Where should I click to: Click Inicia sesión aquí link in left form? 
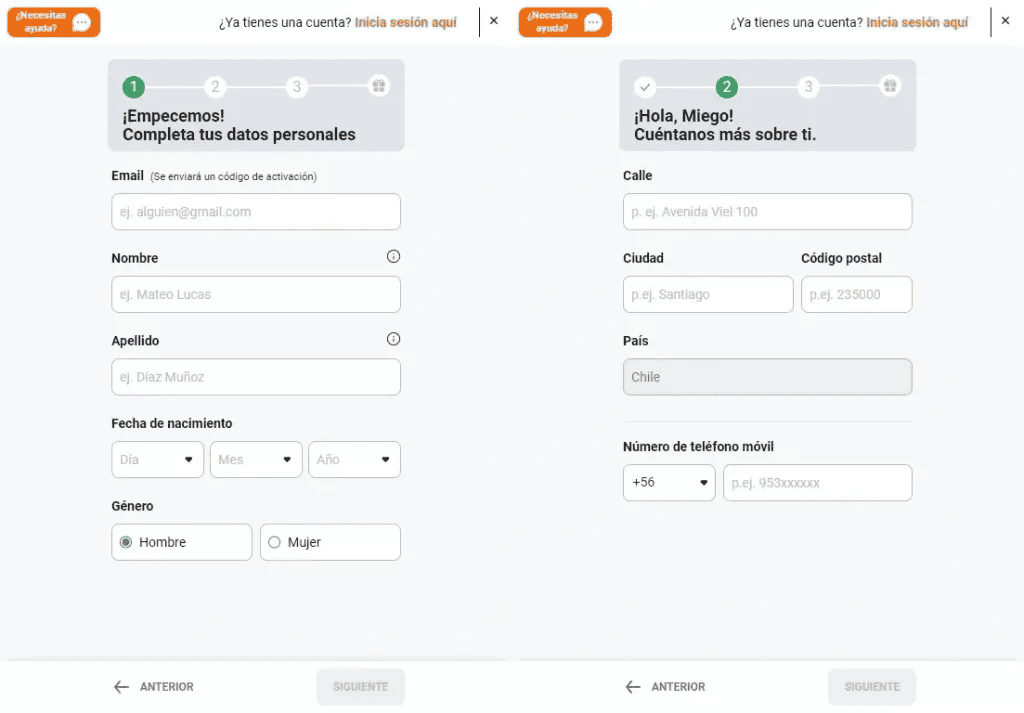click(406, 22)
